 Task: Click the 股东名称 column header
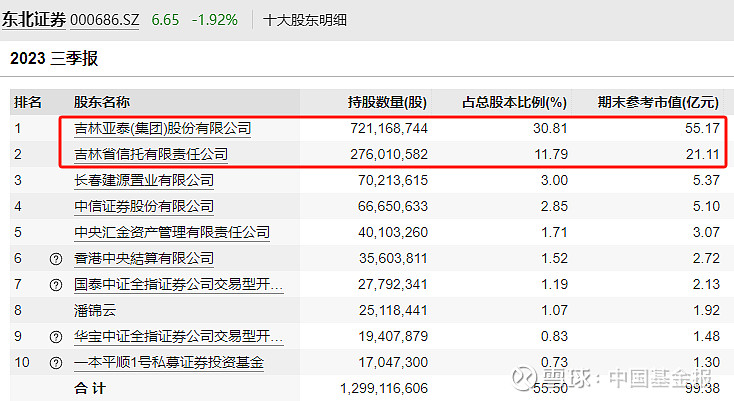[102, 102]
